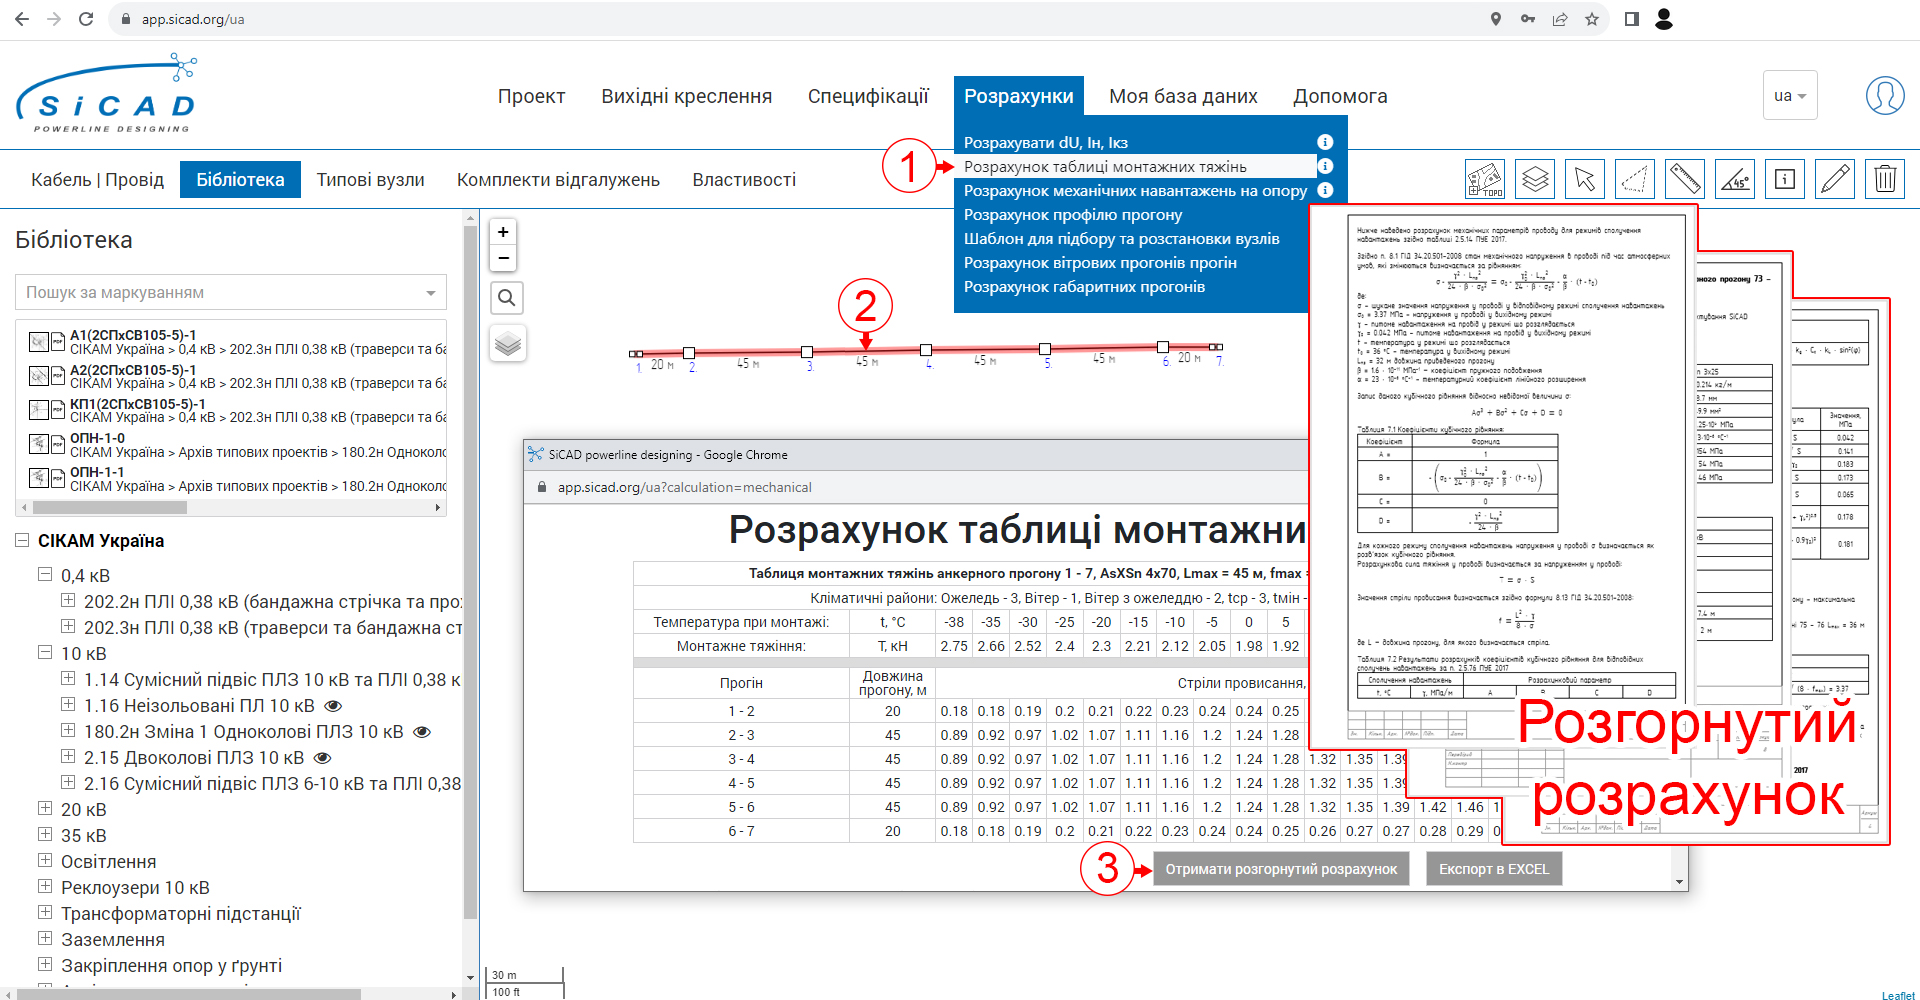Toggle eye icon for 180.2н Зміна 1
Screen dimensions: 1920x1000
pos(422,732)
